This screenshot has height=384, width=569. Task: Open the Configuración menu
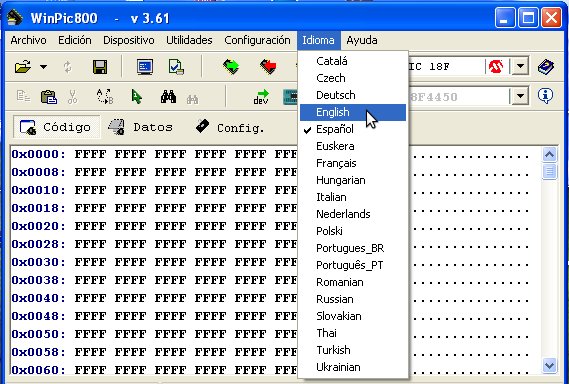tap(257, 40)
